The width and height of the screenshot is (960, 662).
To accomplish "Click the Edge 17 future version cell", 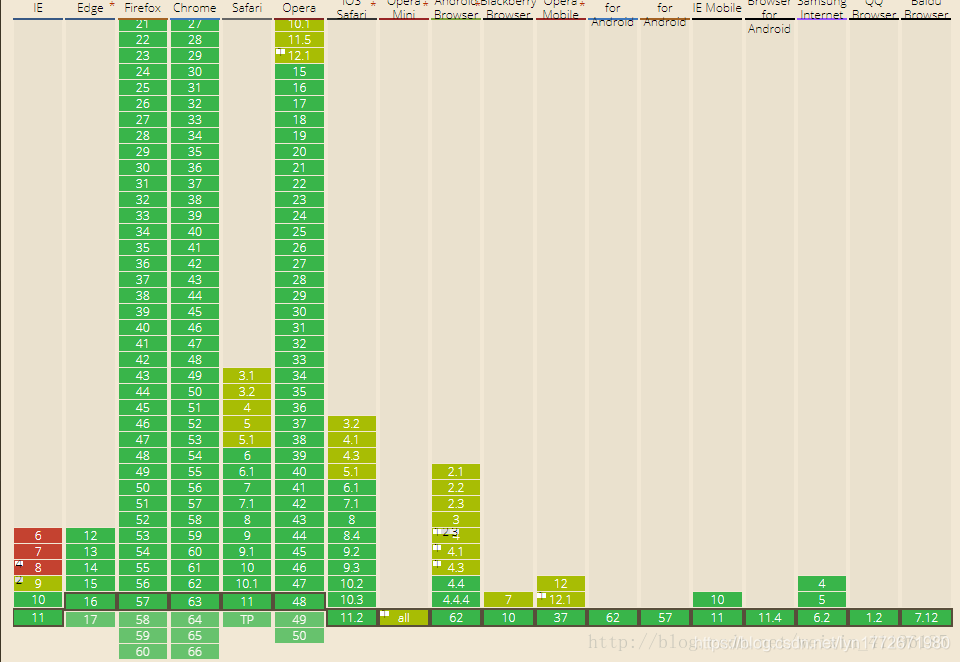I will [90, 619].
